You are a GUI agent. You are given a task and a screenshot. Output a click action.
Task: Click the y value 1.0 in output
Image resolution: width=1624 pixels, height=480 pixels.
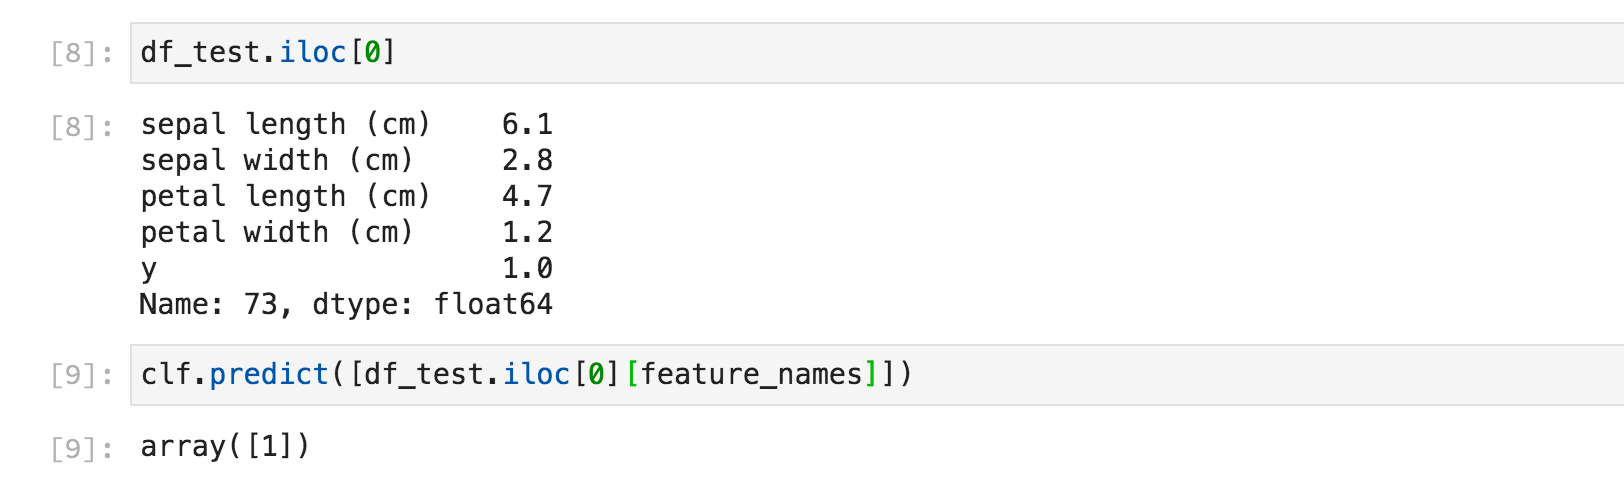[x=527, y=268]
